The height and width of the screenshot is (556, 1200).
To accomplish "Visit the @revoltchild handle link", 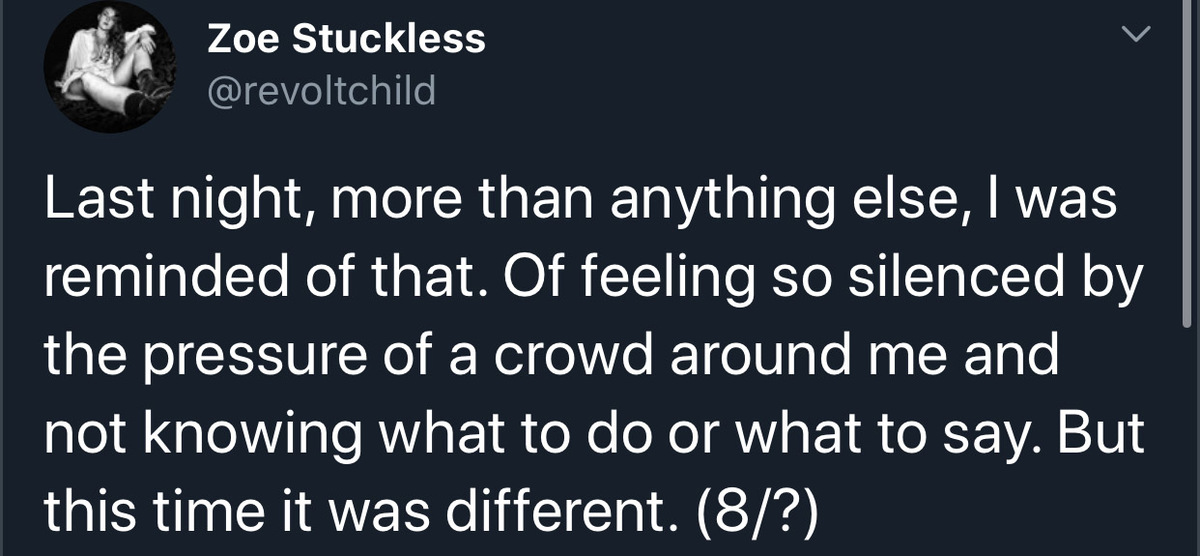I will click(x=321, y=91).
